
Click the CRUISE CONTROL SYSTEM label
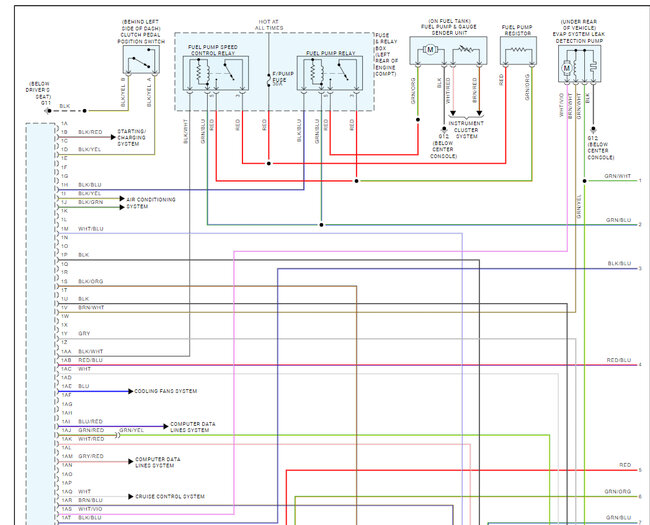click(170, 496)
